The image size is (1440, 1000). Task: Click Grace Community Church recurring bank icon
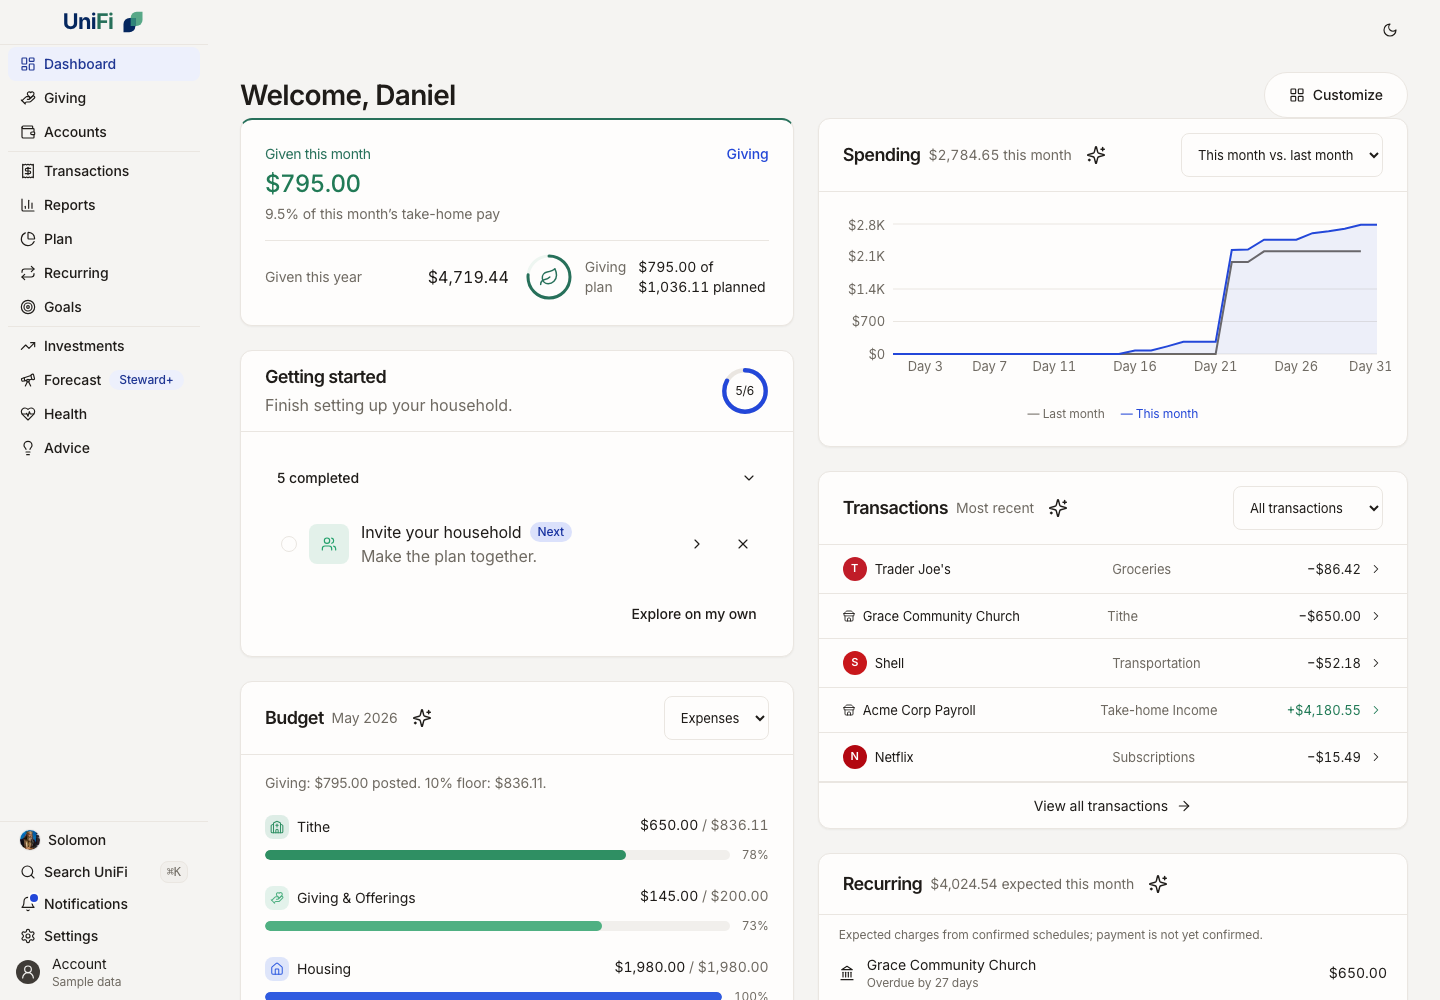[x=847, y=973]
